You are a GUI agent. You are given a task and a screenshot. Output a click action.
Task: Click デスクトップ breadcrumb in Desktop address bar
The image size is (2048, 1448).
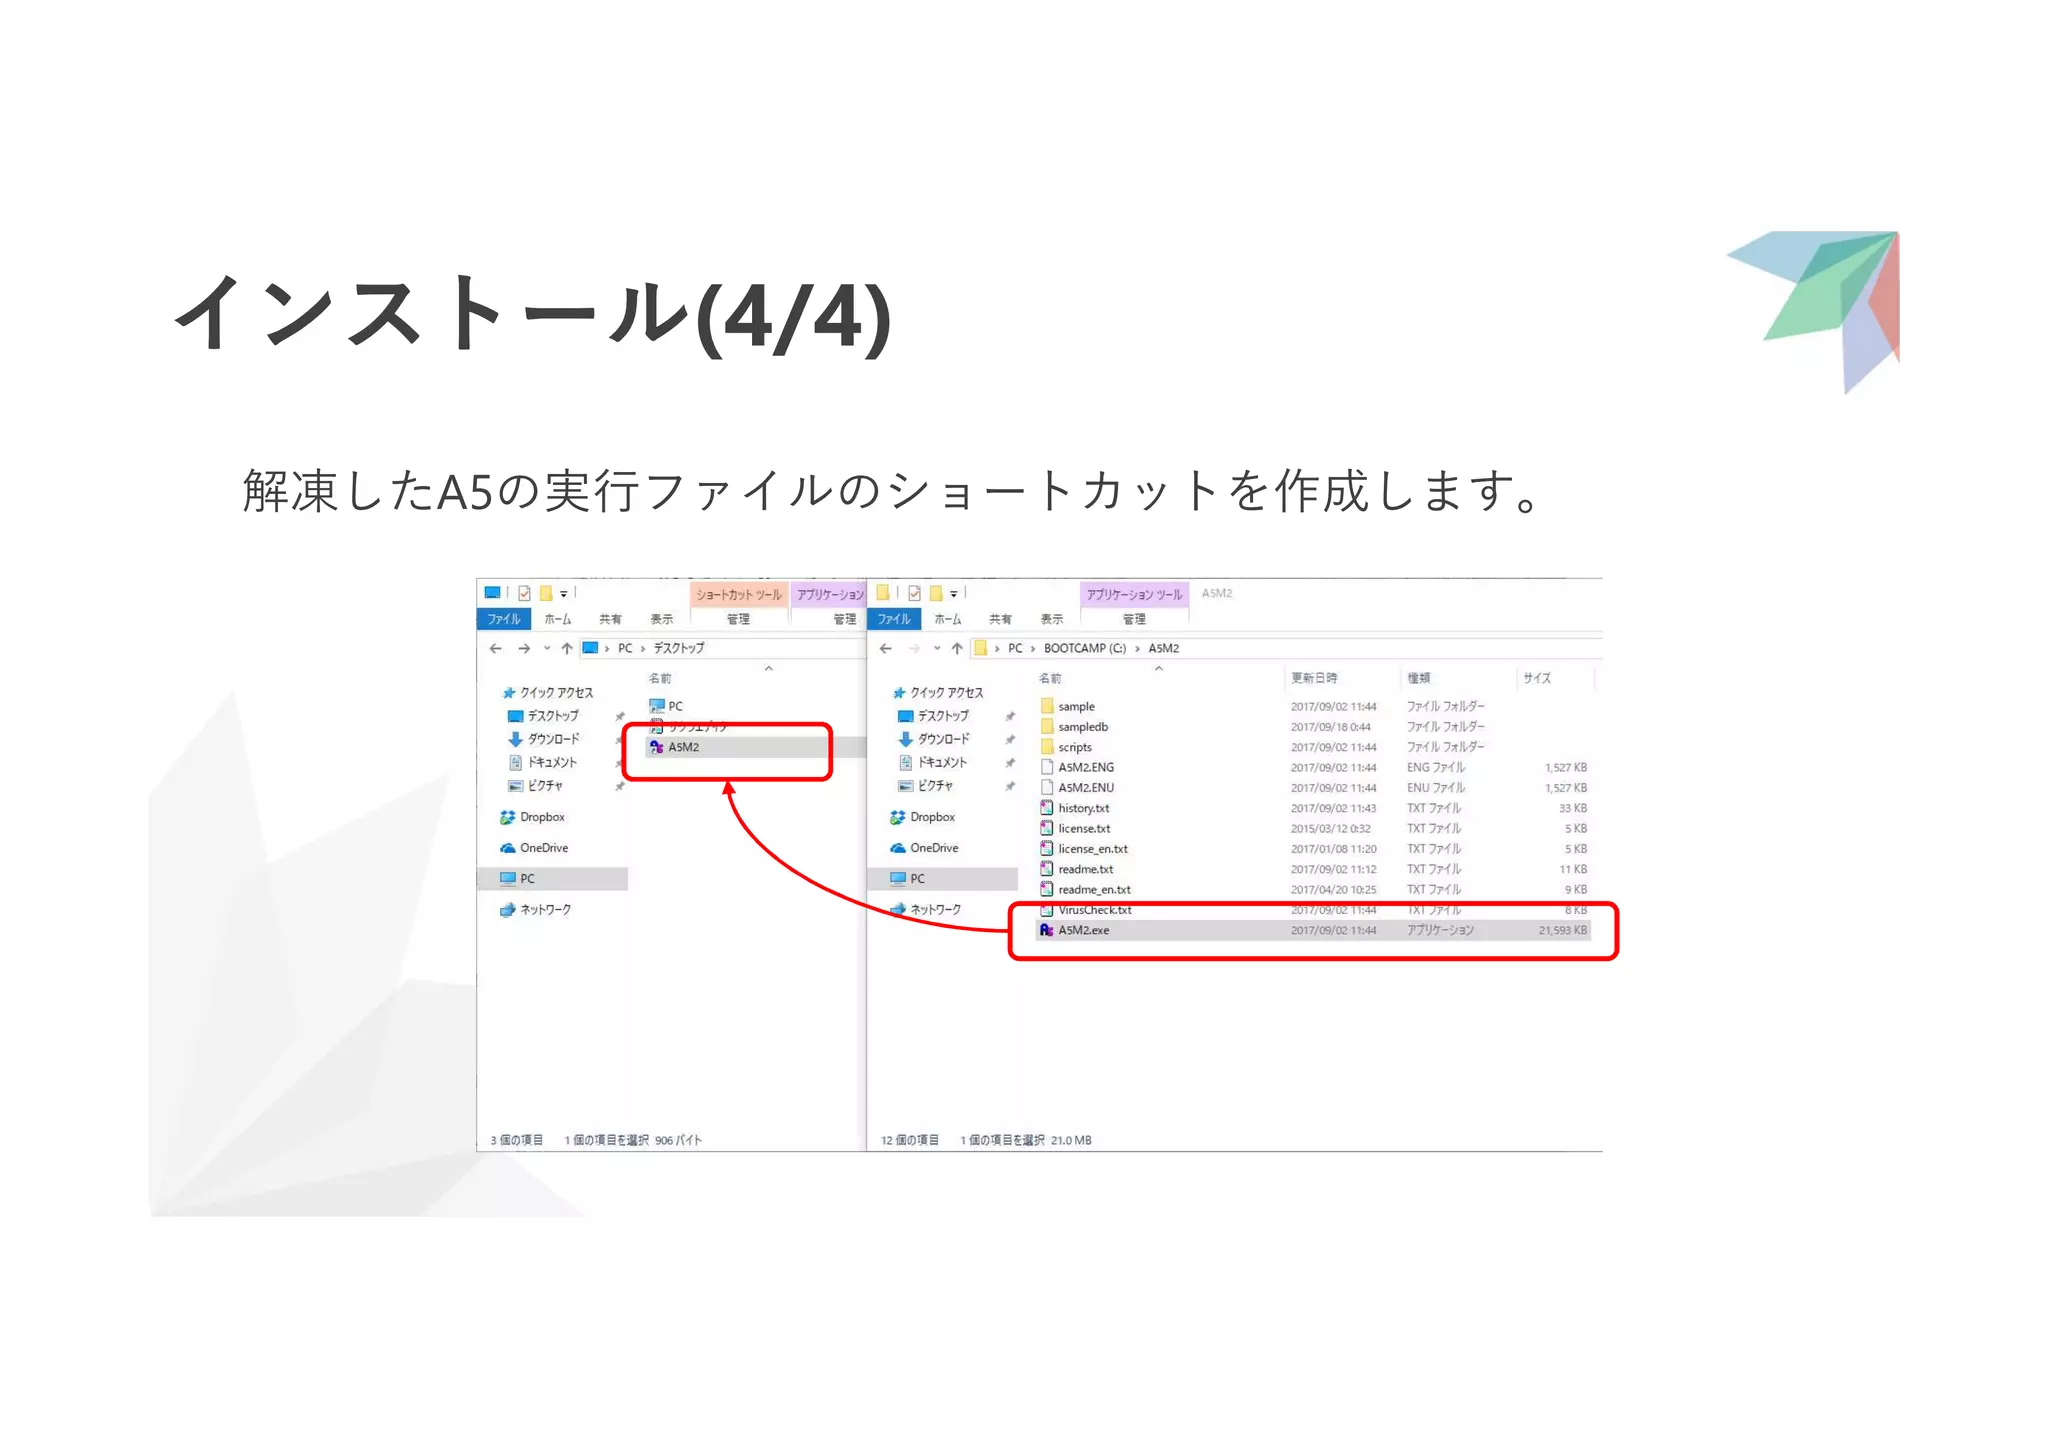[679, 648]
